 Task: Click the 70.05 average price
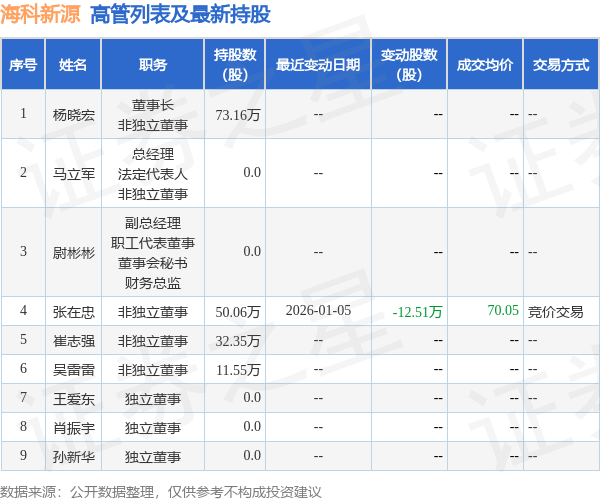[503, 310]
